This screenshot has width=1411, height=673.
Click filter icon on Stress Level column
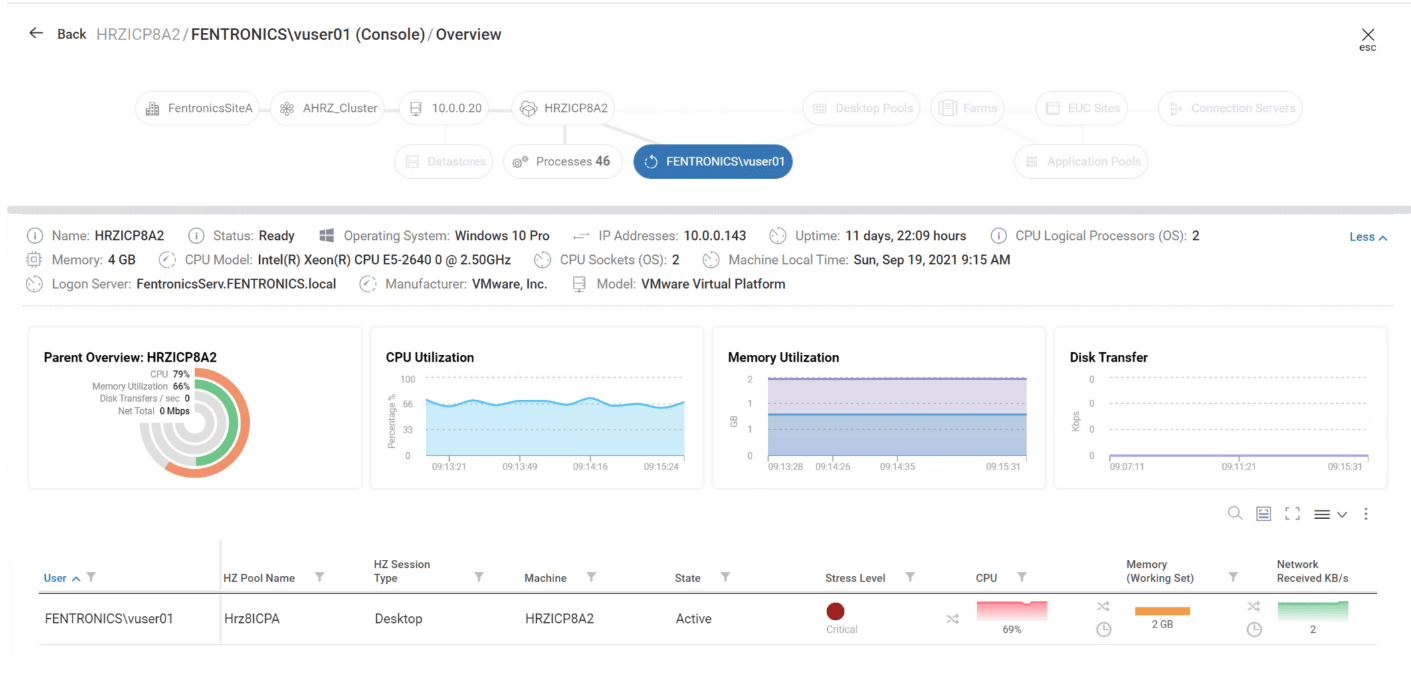tap(910, 577)
